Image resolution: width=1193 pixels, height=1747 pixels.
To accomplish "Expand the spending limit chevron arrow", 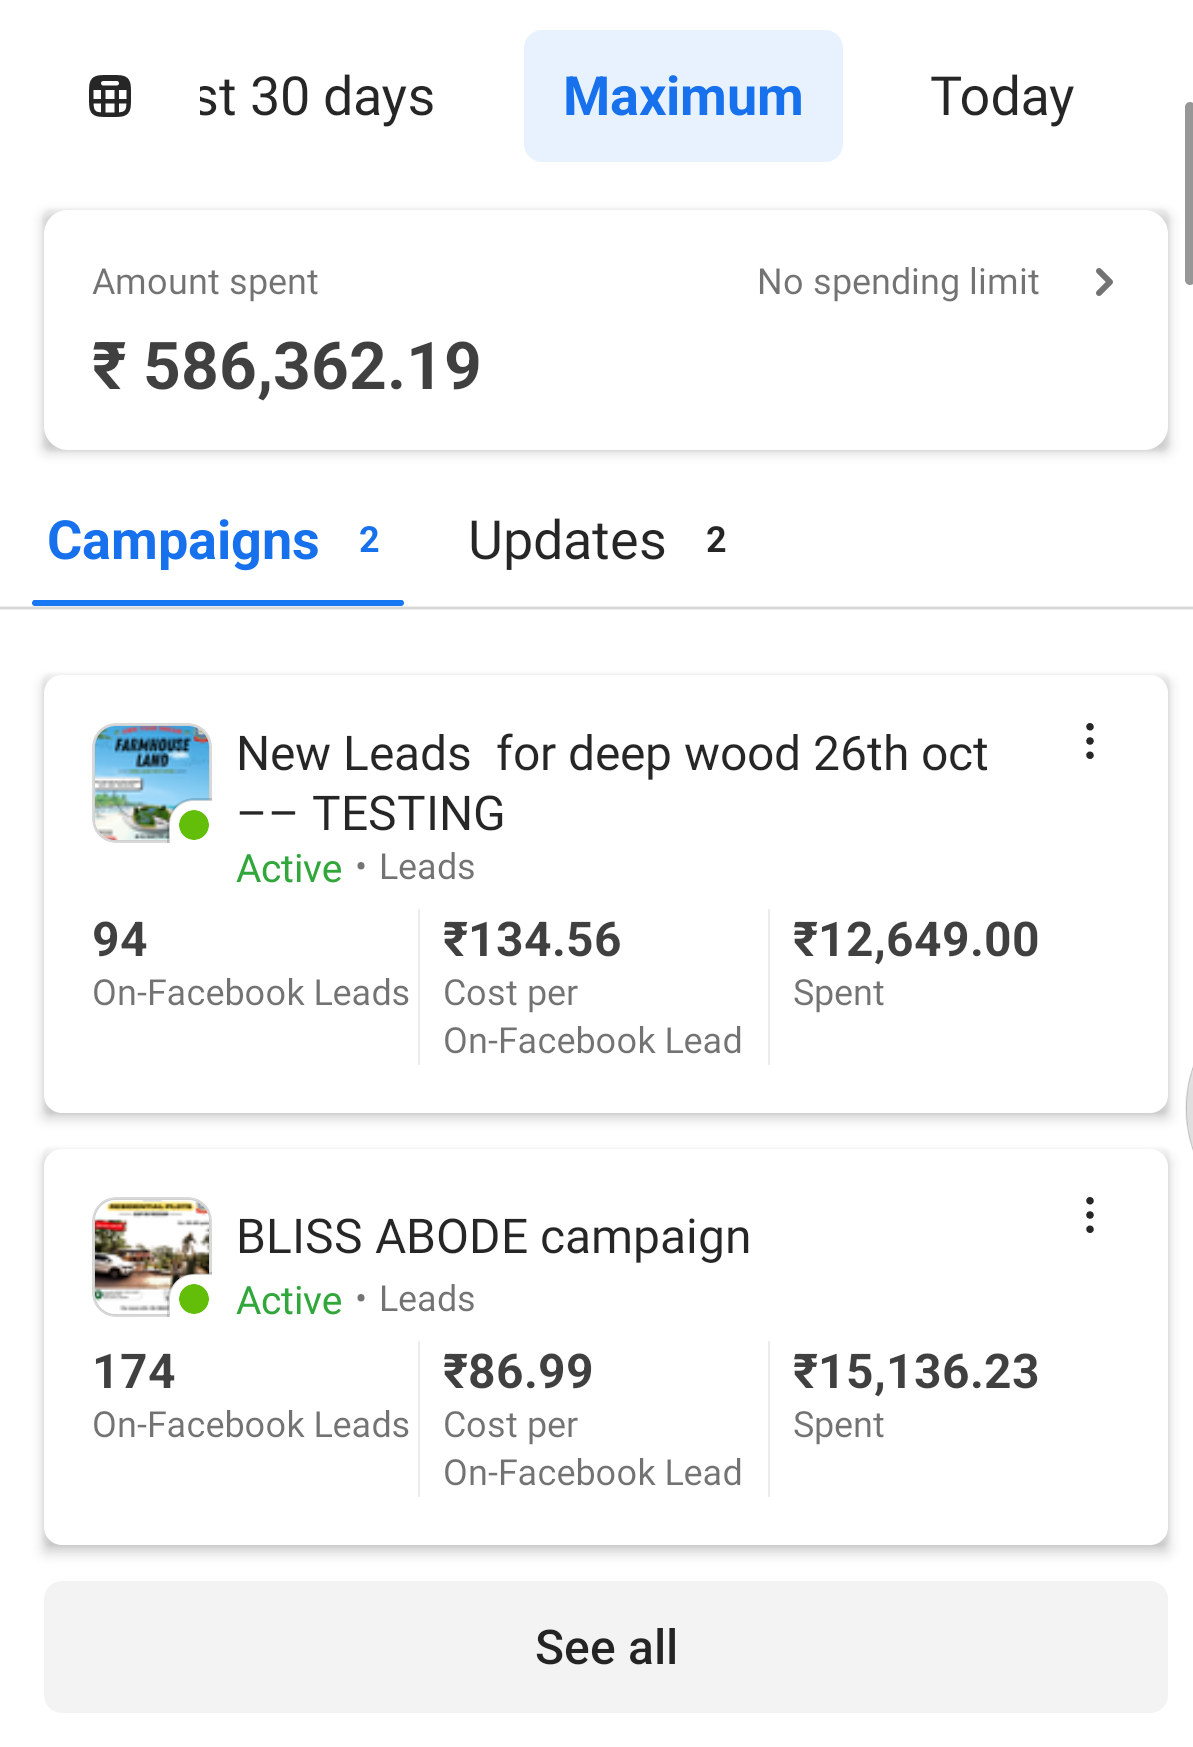I will (x=1104, y=282).
